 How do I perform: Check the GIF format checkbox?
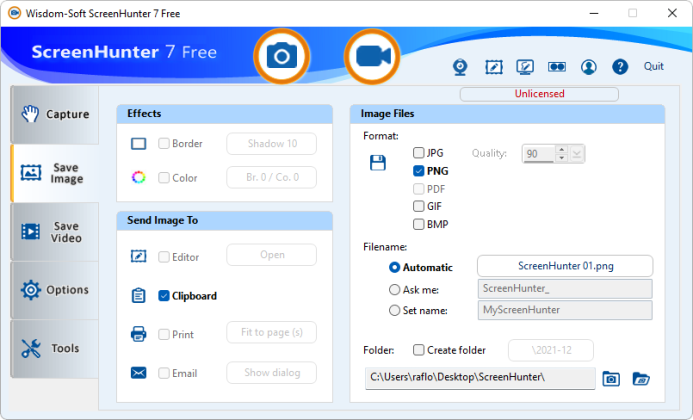418,206
